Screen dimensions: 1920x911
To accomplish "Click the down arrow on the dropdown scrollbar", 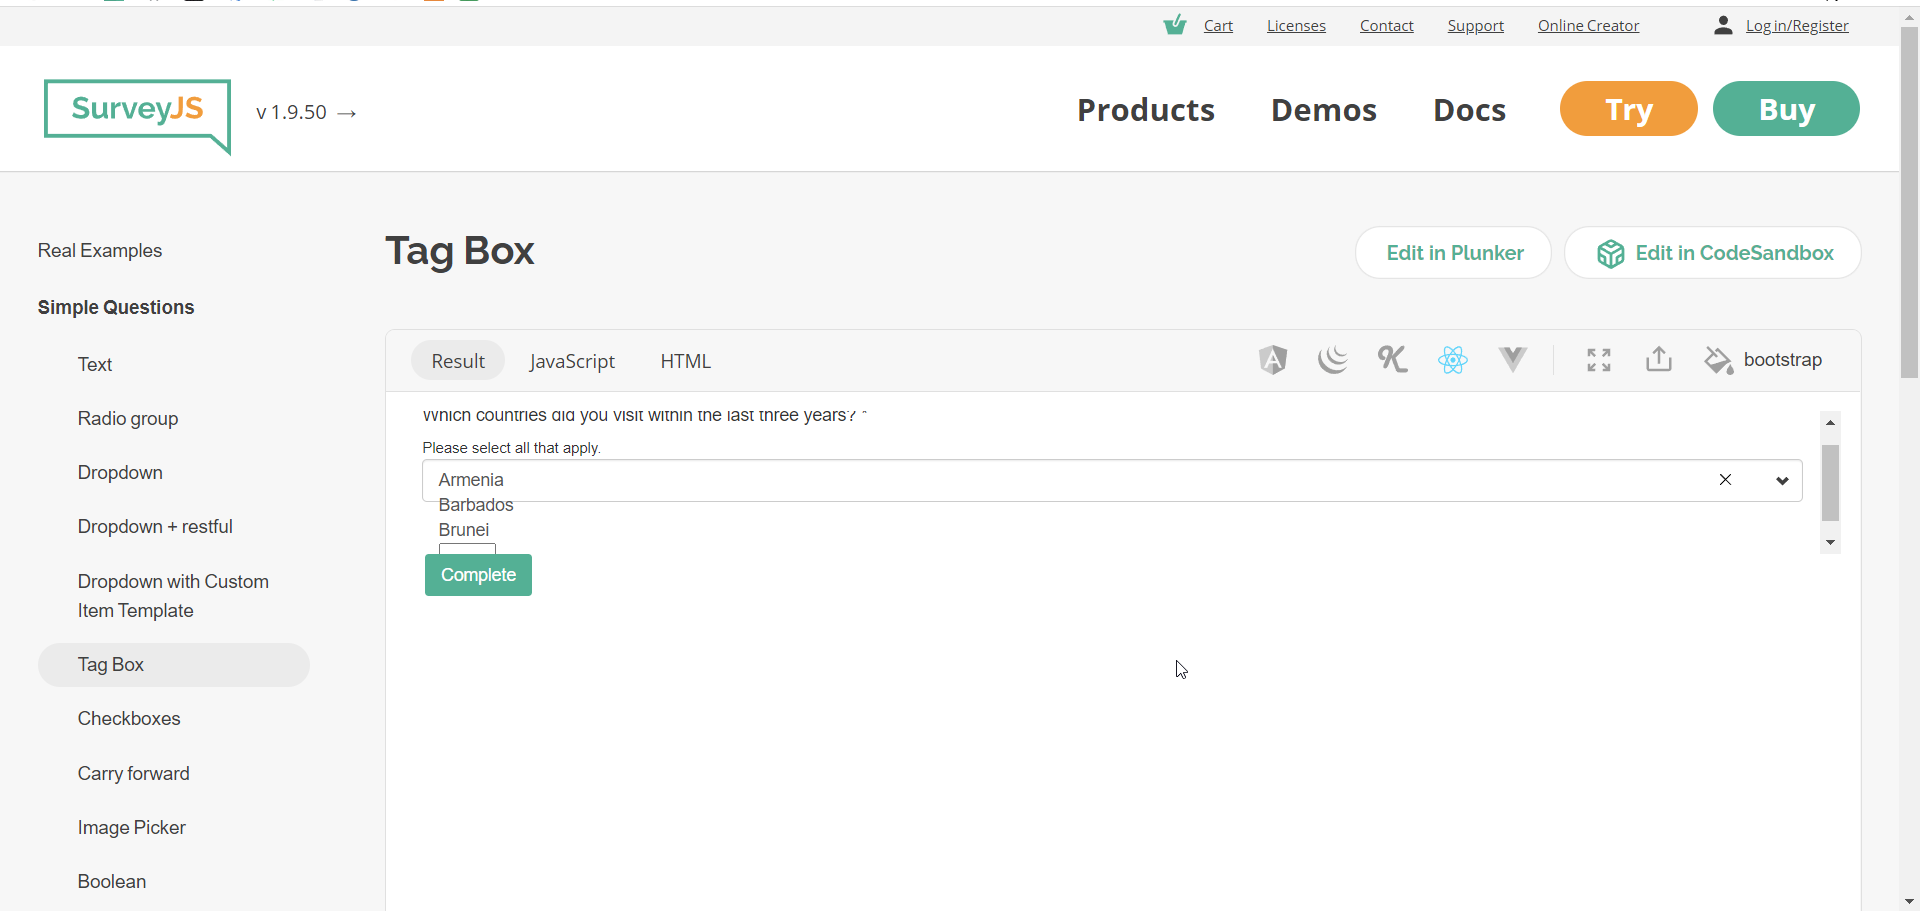I will pos(1830,542).
